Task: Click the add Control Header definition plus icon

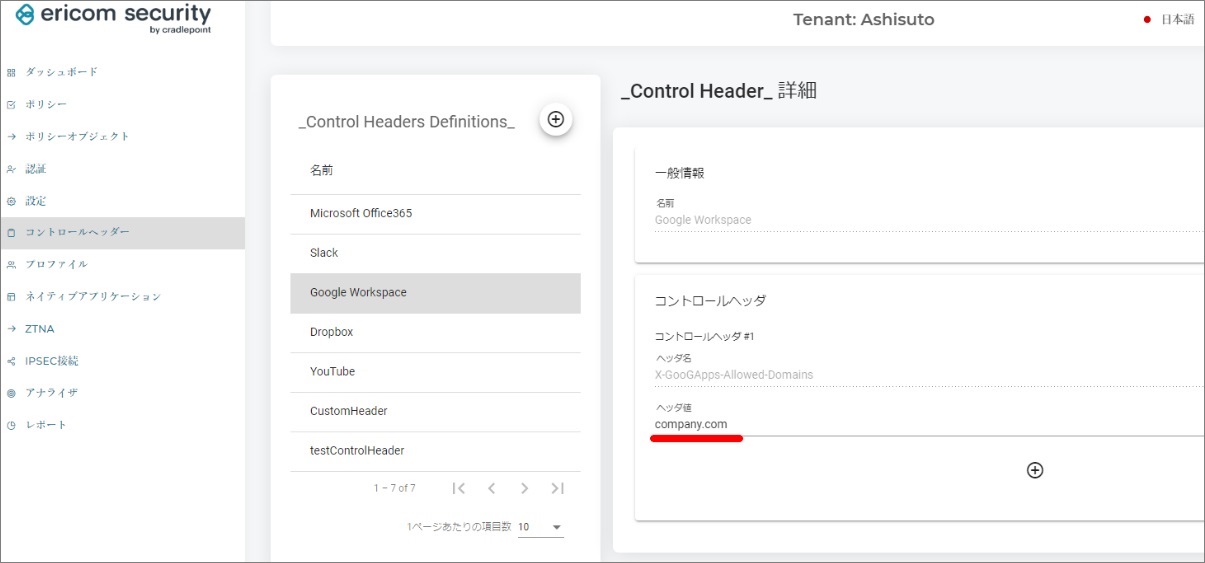Action: (x=556, y=119)
